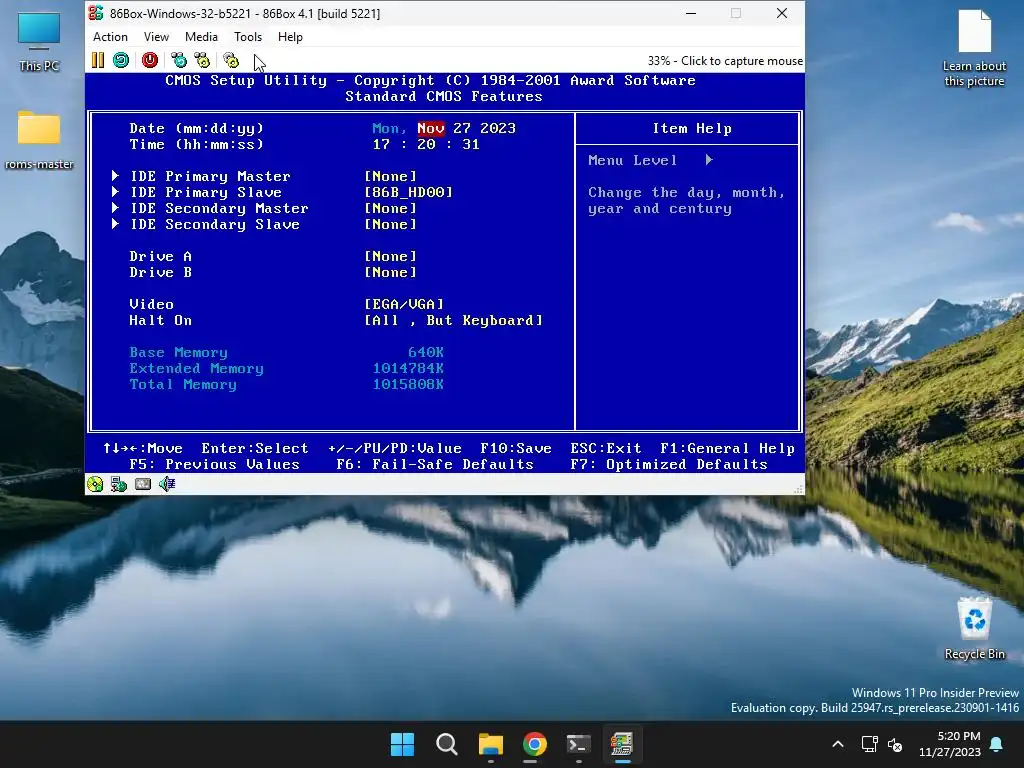The height and width of the screenshot is (768, 1024).
Task: Click the network tray icon
Action: pyautogui.click(x=869, y=744)
